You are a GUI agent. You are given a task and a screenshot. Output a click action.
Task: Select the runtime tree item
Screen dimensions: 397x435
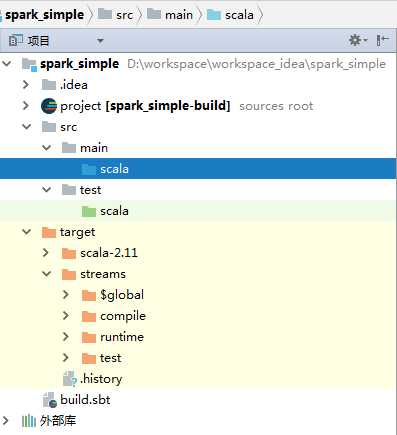[122, 337]
